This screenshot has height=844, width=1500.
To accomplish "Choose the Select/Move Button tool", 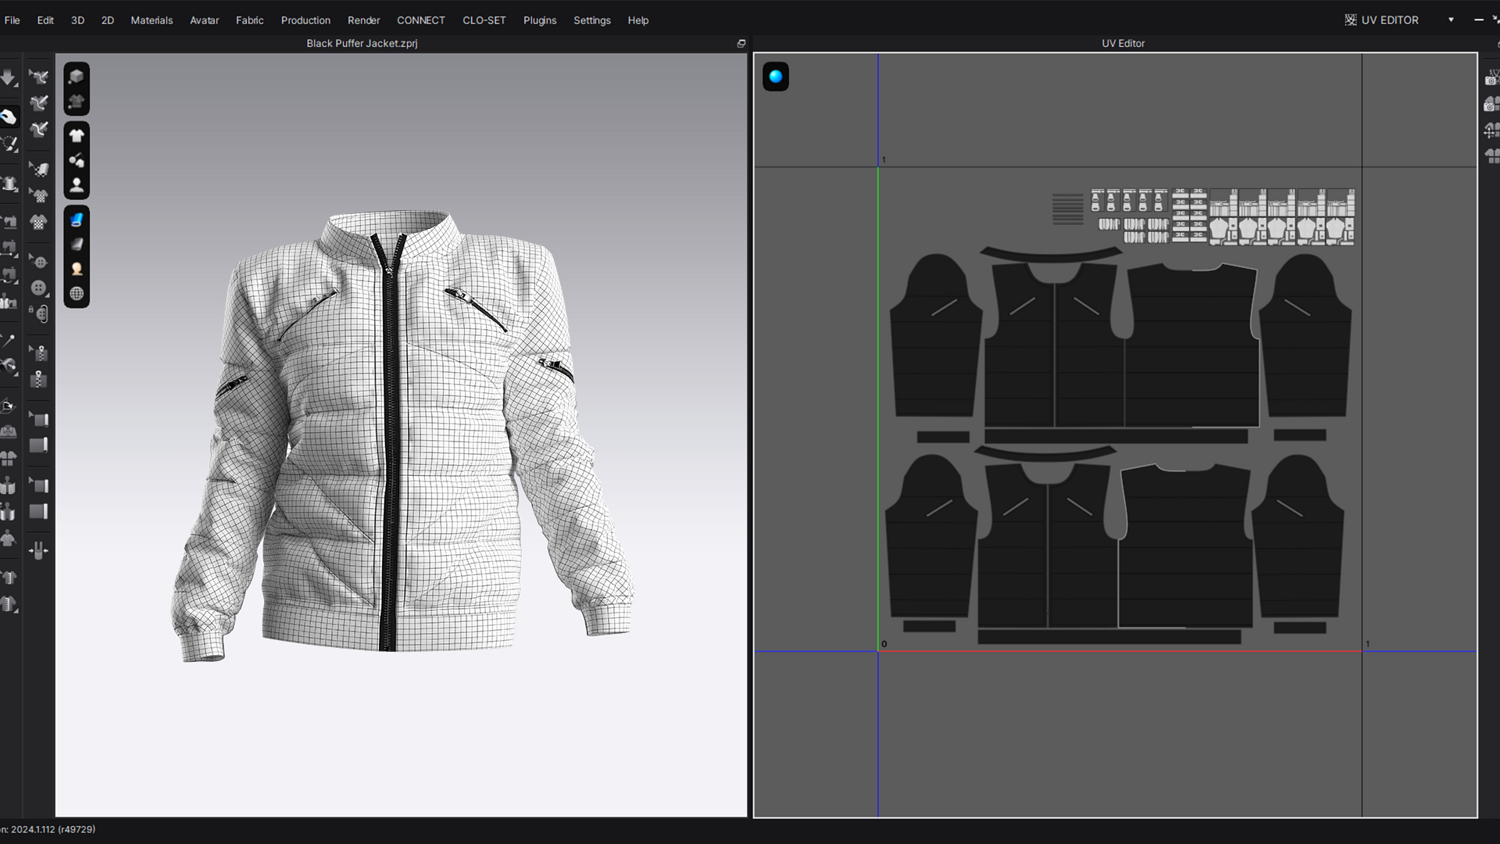I will 39,262.
